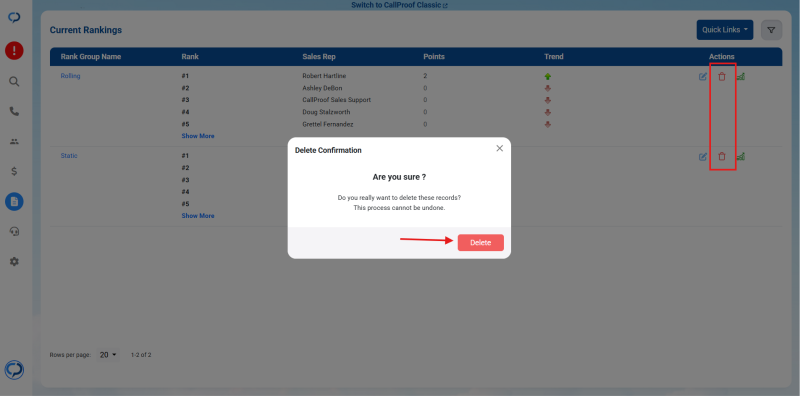Open the chart icon for Static group
The image size is (800, 396).
[x=741, y=157]
